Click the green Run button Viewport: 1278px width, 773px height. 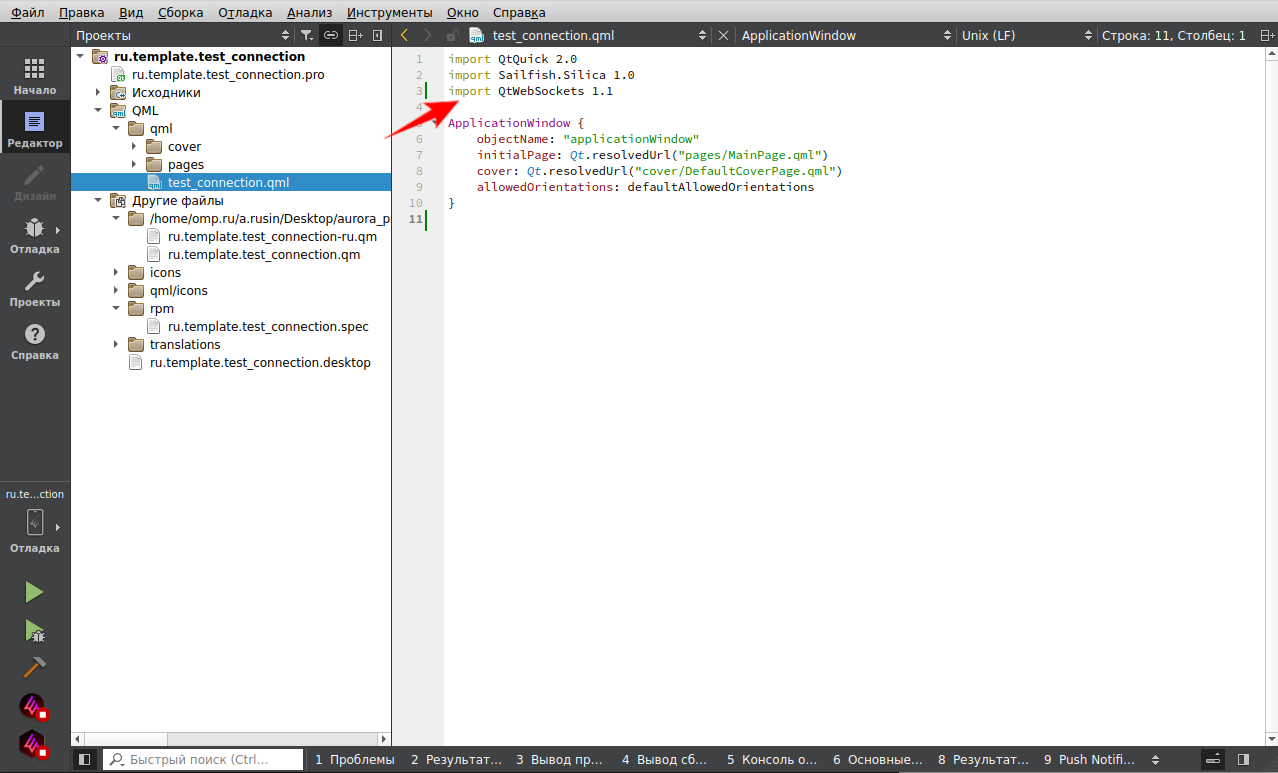(x=35, y=592)
